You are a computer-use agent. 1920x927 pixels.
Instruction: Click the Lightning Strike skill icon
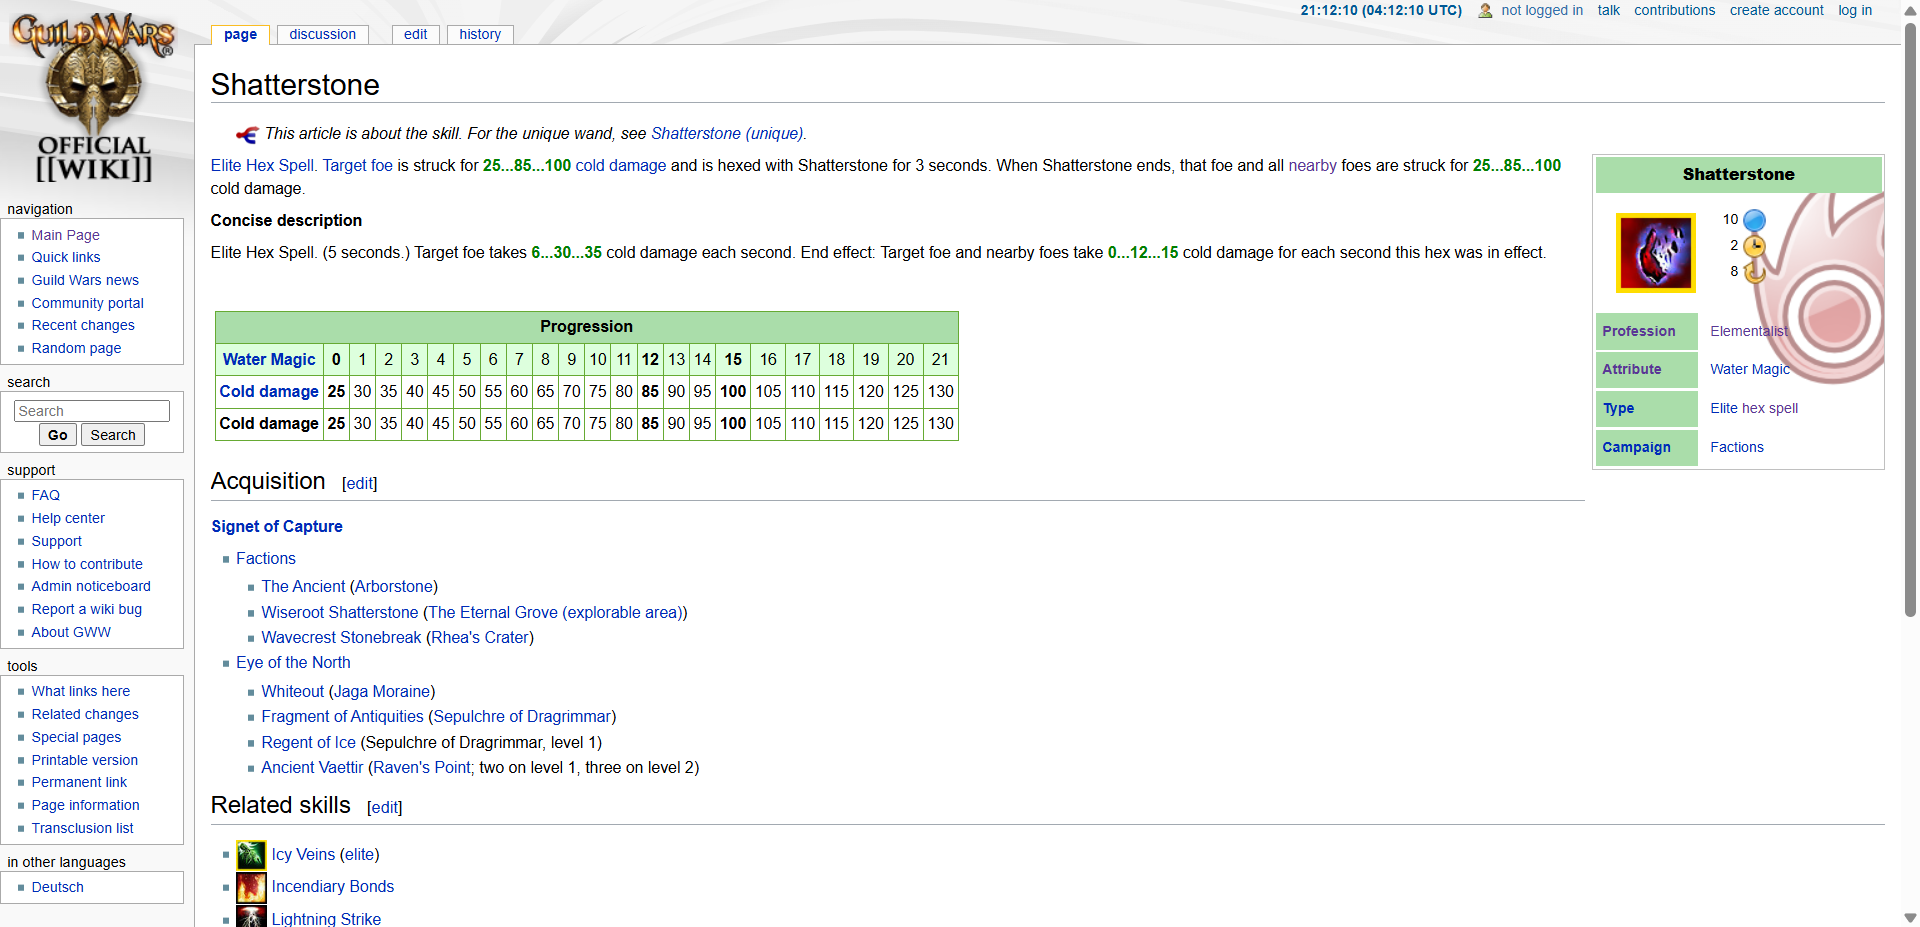pos(251,917)
